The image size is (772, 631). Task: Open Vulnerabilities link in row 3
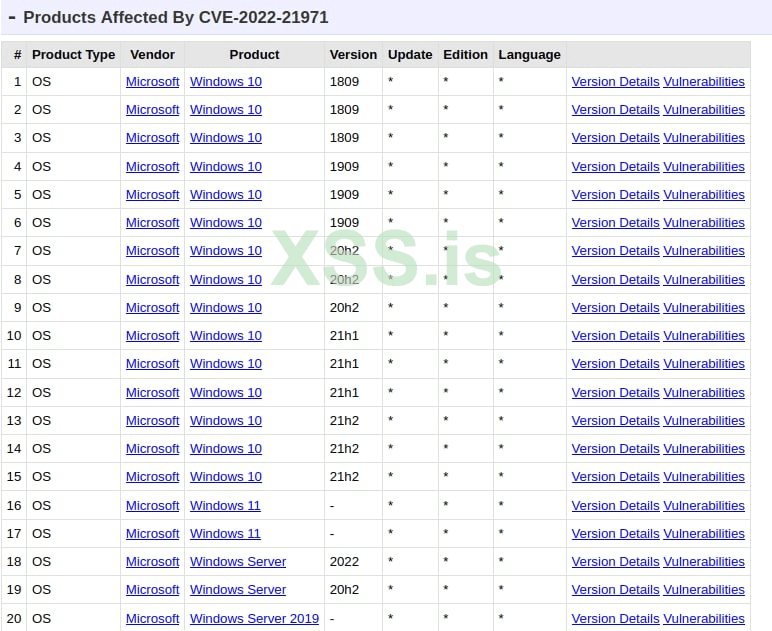click(x=704, y=138)
